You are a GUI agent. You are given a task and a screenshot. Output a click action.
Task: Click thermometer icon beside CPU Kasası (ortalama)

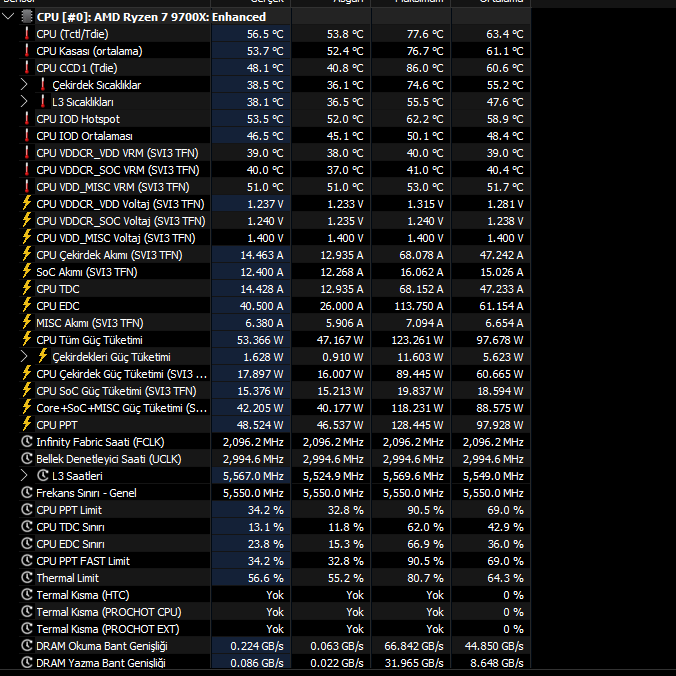[x=27, y=51]
